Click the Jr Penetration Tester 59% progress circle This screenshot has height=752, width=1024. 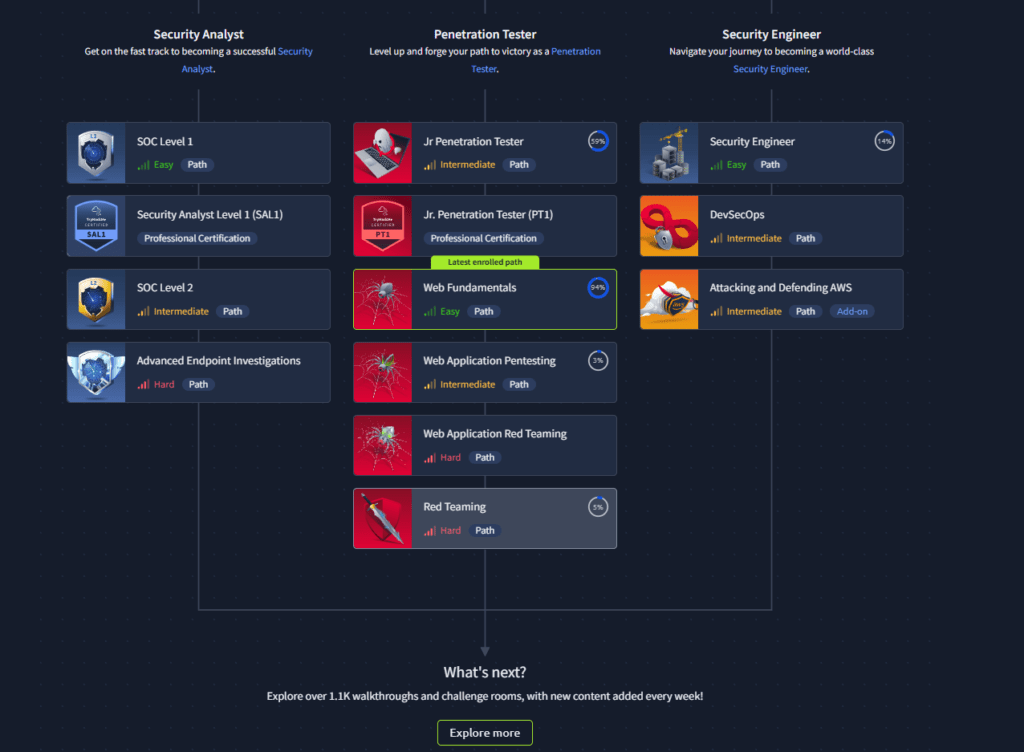[598, 141]
